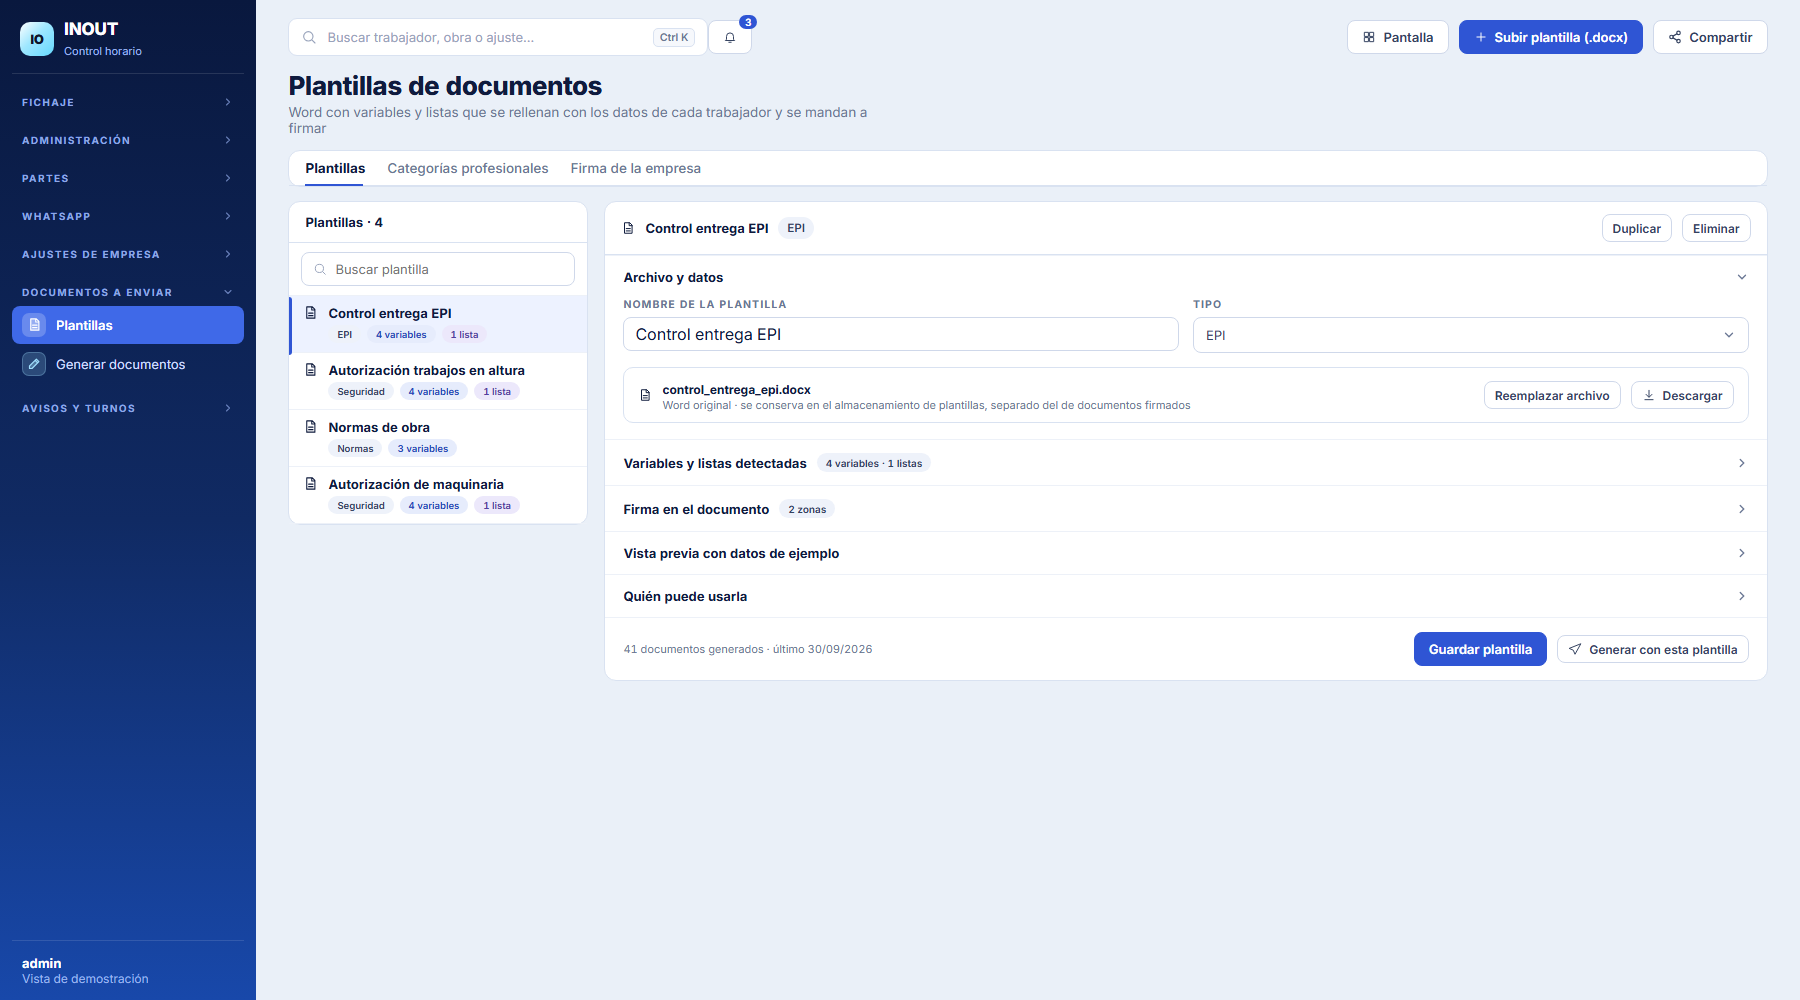Click the INOUT logo icon

point(37,39)
